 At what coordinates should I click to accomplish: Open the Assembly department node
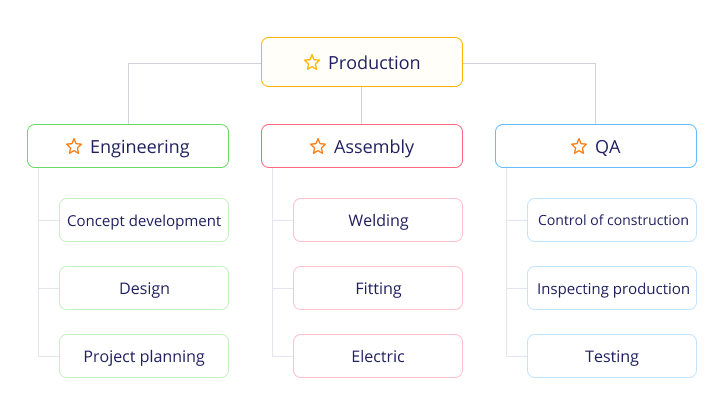(362, 146)
